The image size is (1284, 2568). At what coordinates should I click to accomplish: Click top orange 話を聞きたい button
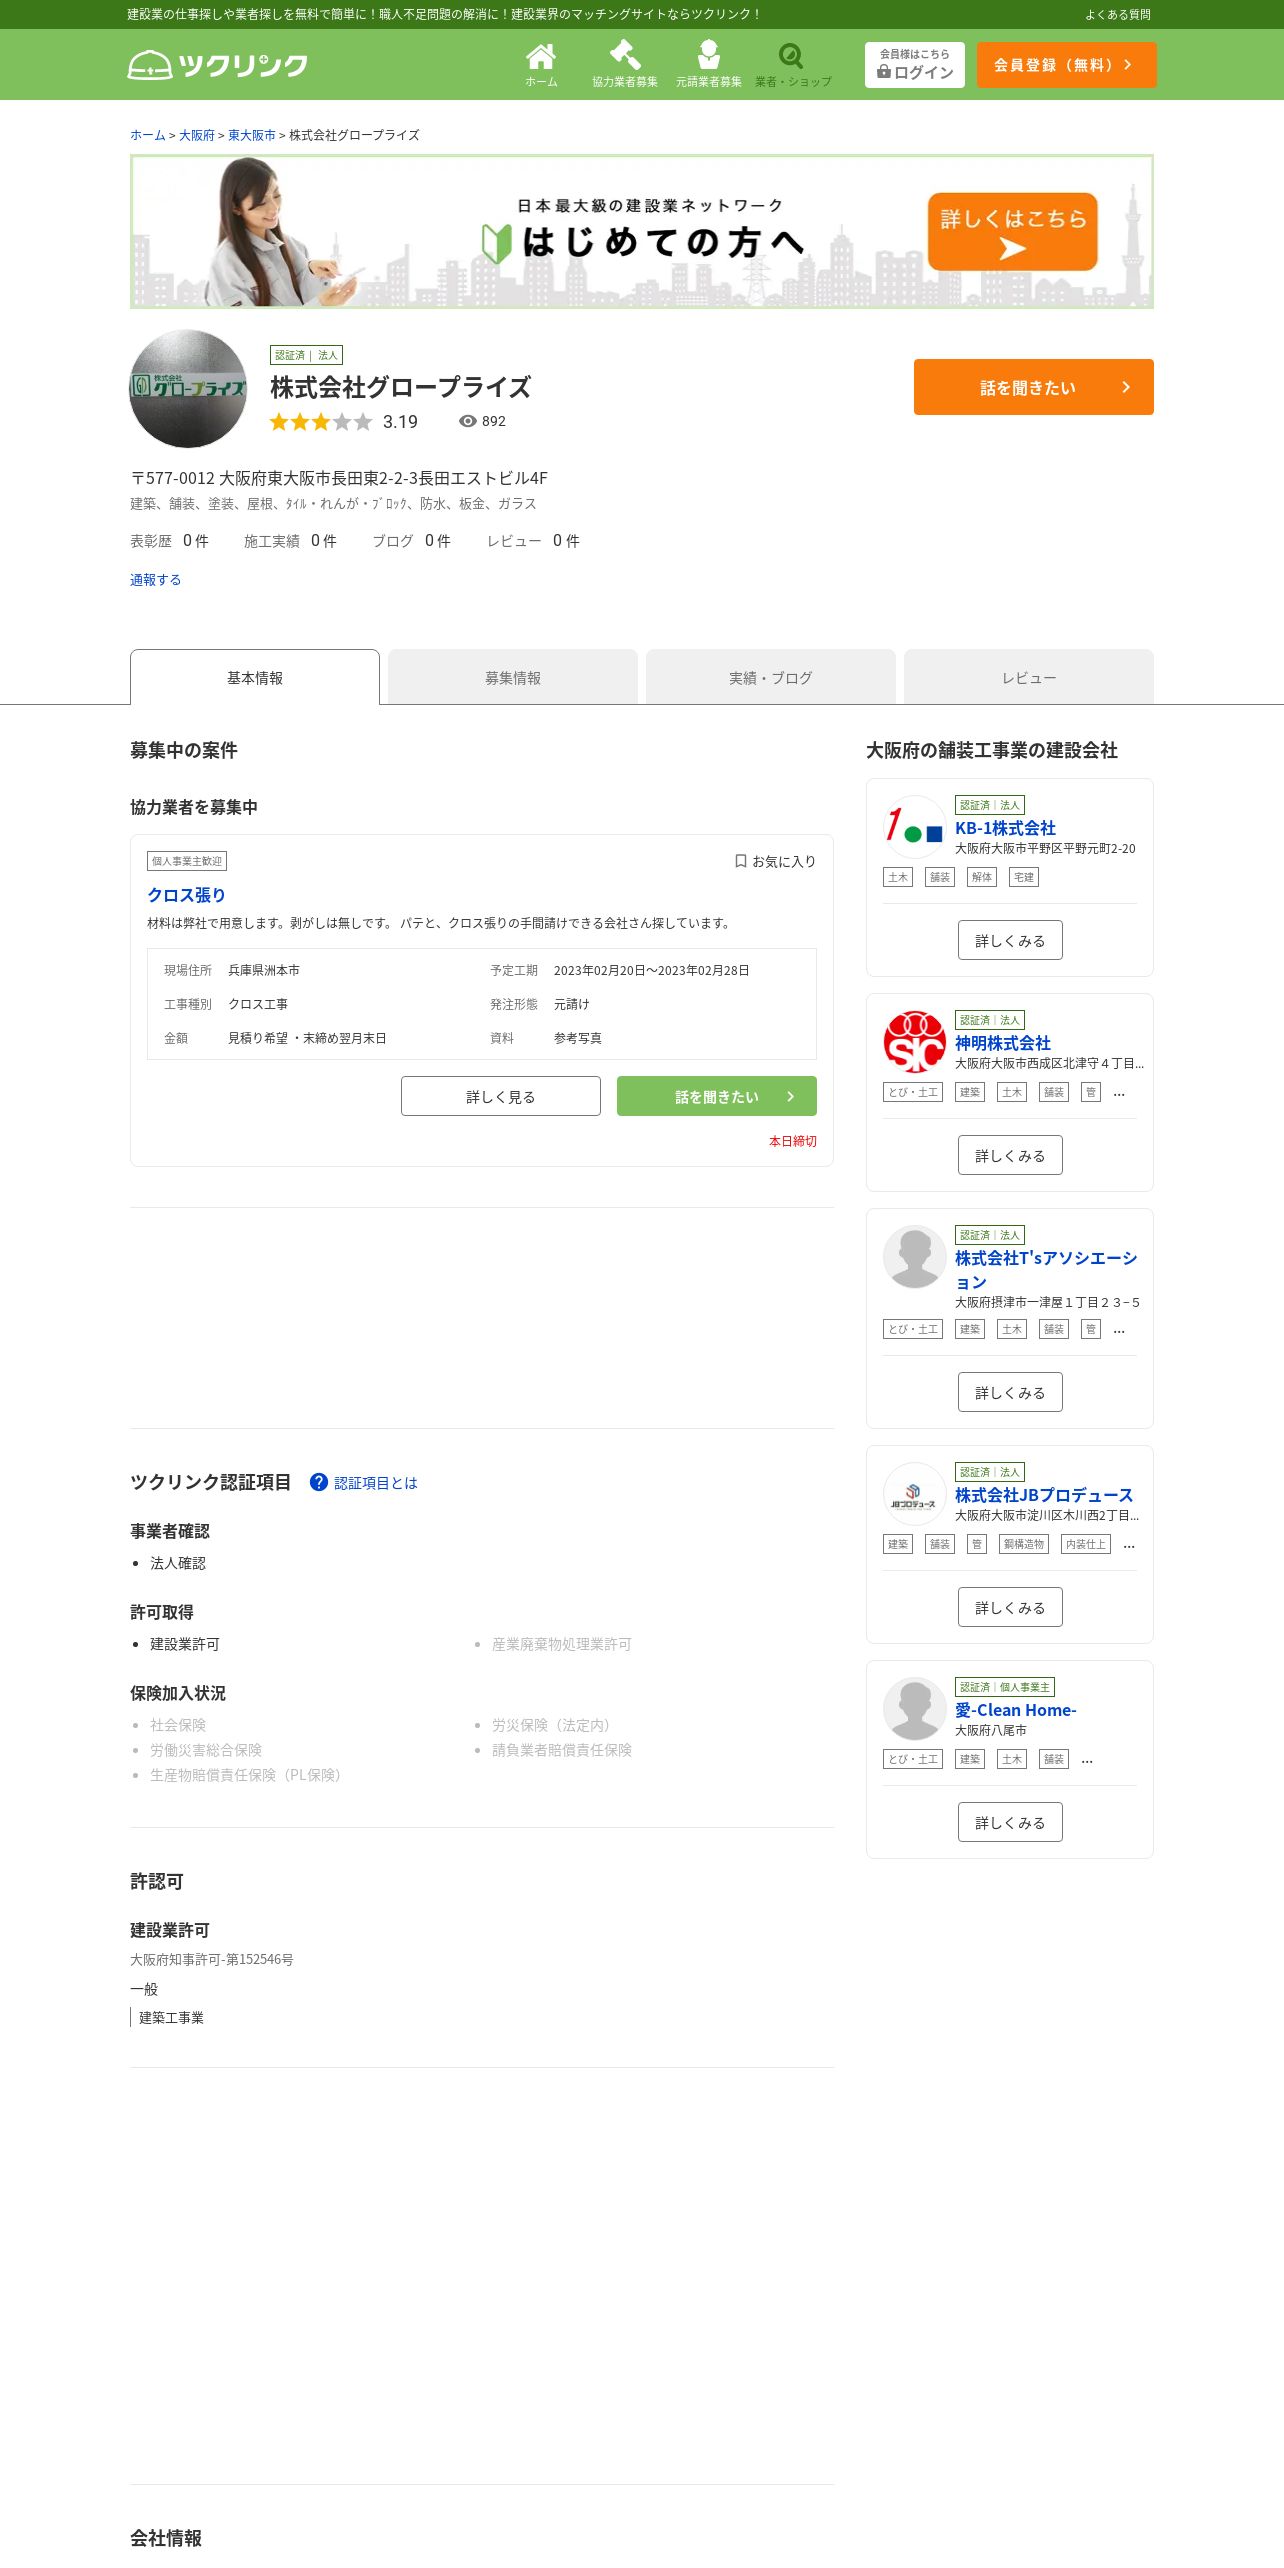tap(1034, 387)
